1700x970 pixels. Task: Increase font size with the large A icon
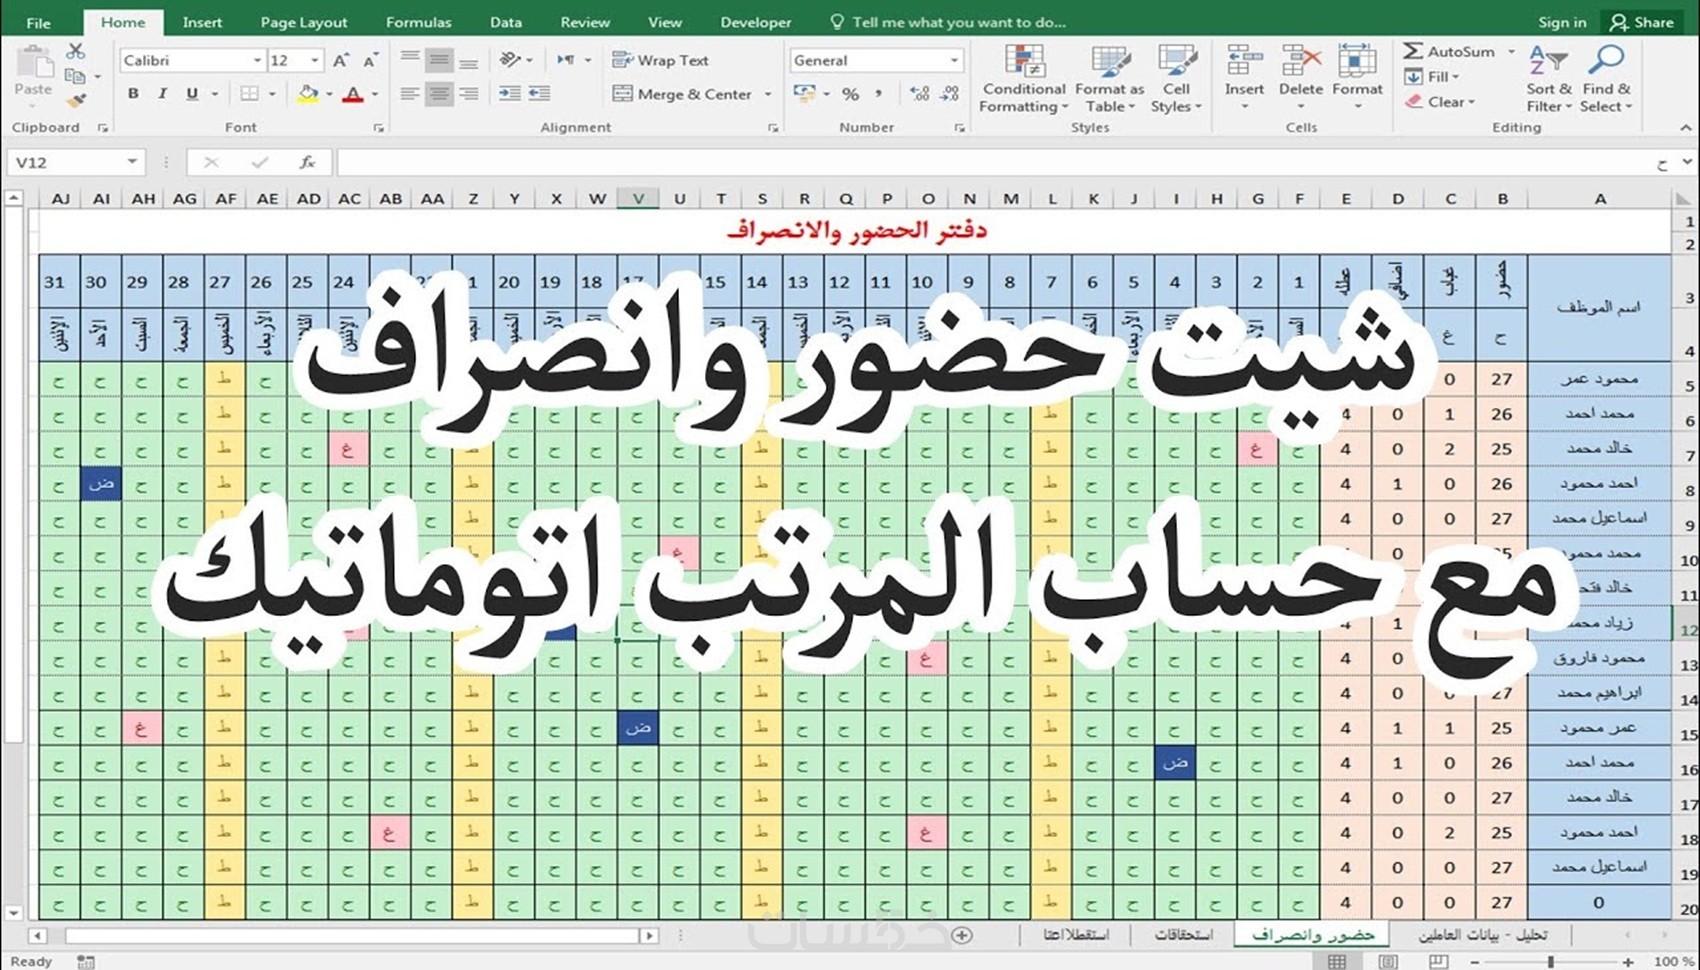coord(341,61)
